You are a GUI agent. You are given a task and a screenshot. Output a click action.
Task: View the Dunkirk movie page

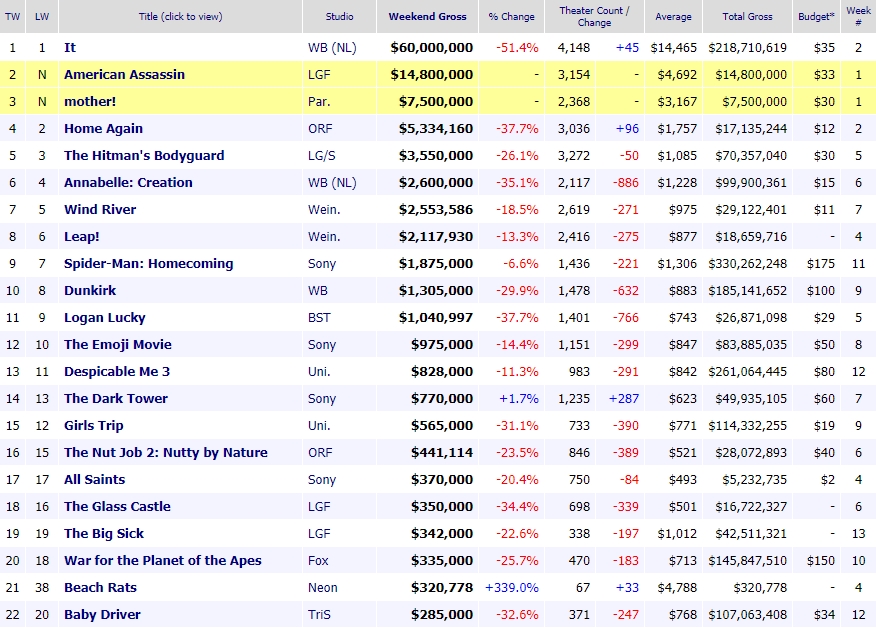click(90, 290)
